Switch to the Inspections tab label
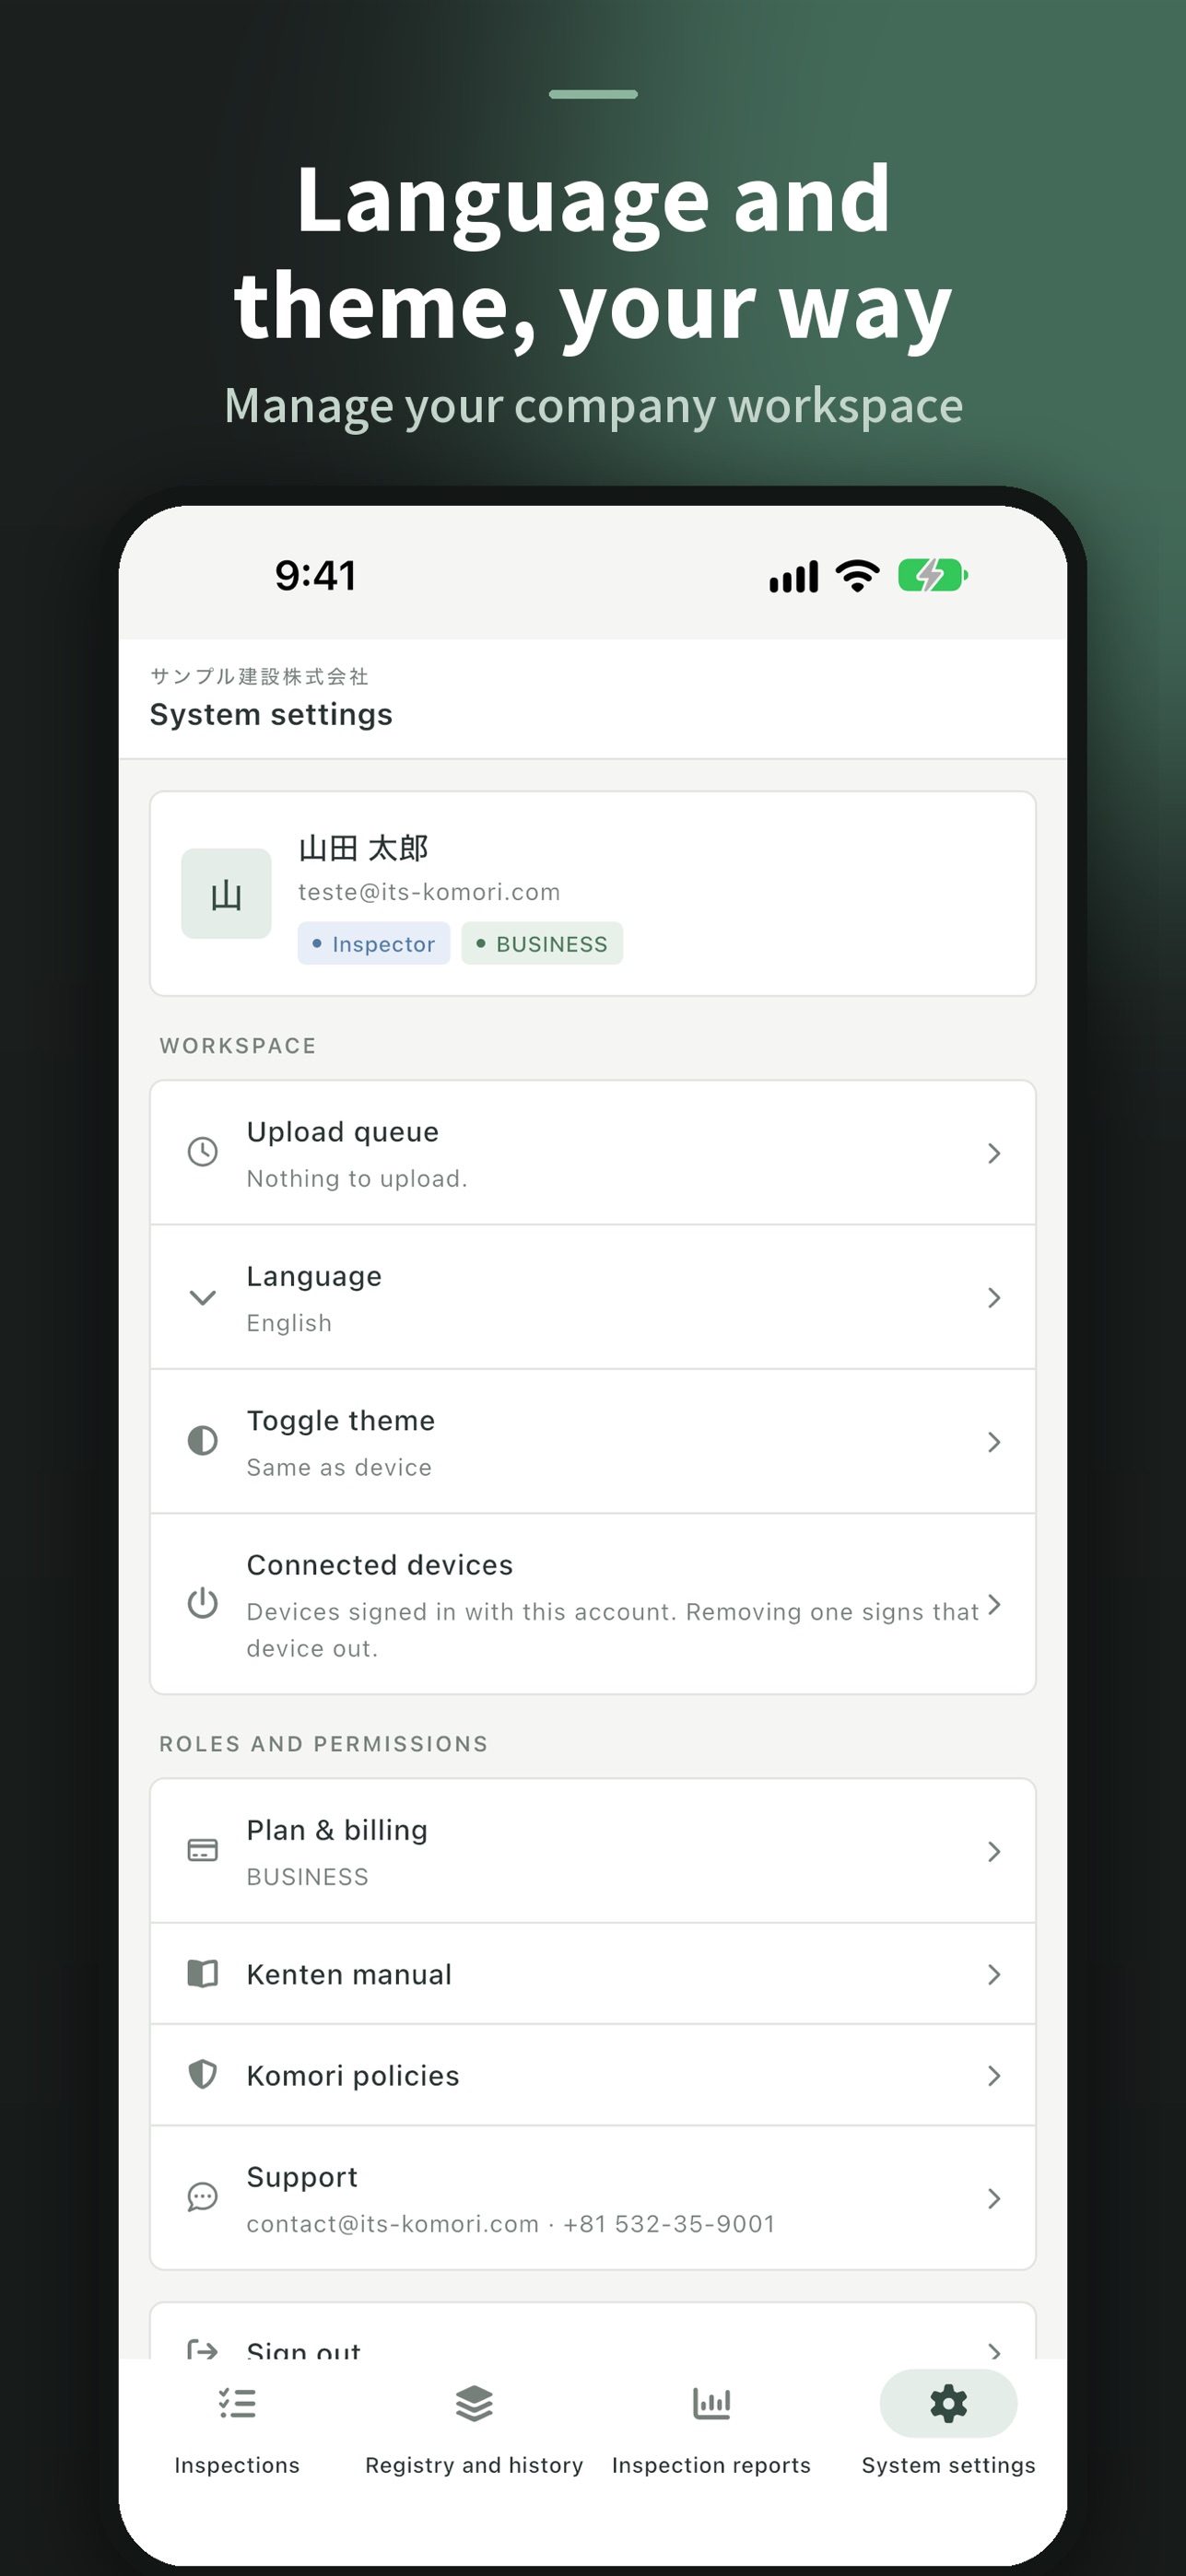Screen dimensions: 1186x2576 237,2465
